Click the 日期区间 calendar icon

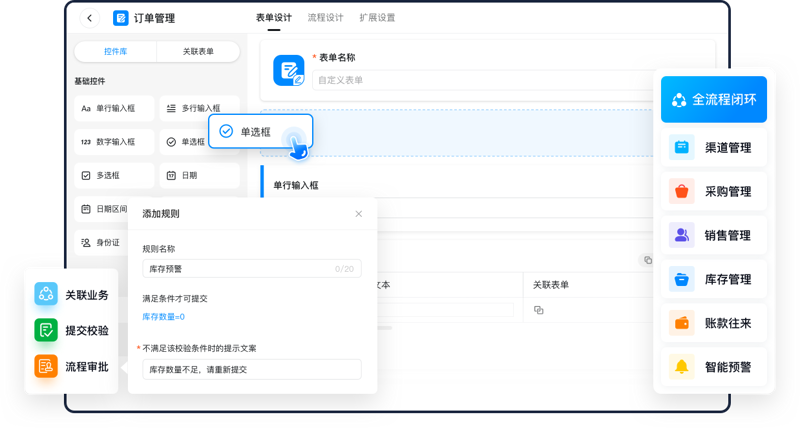point(86,209)
